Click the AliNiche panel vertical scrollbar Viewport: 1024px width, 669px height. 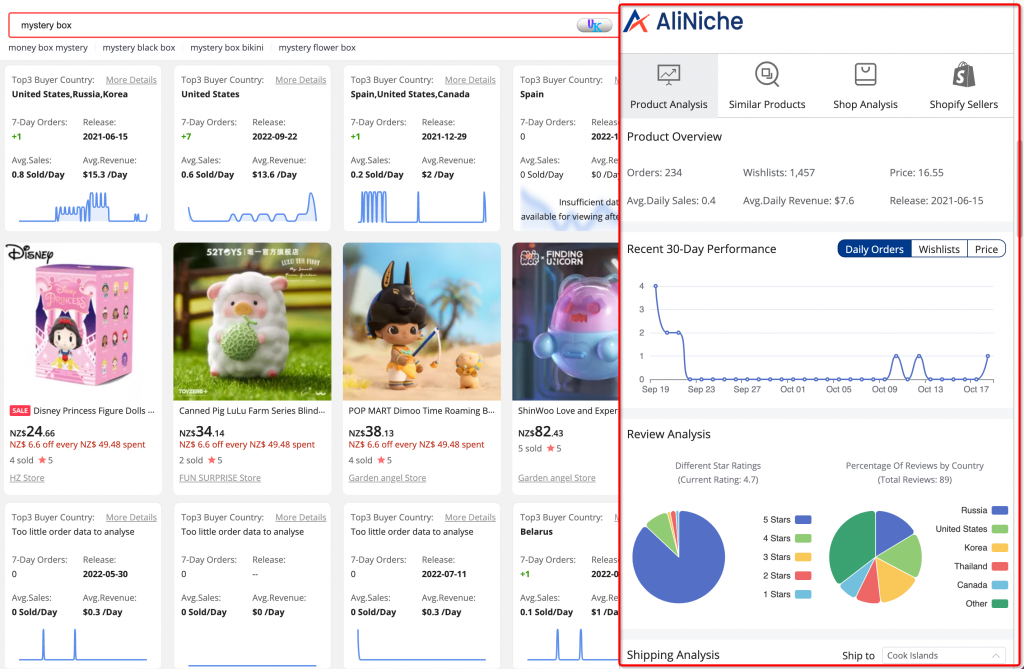(1019, 189)
